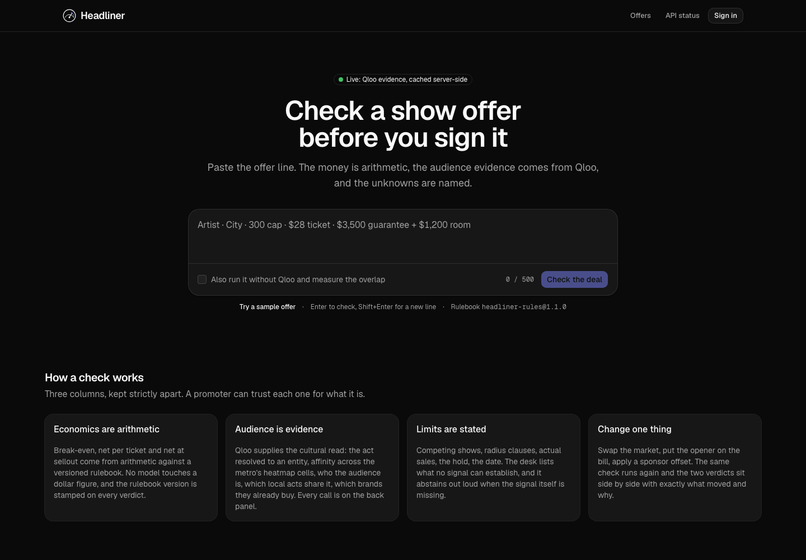Image resolution: width=806 pixels, height=560 pixels.
Task: Click the 'Enter to check, Shift+Enter' hint
Action: point(373,307)
